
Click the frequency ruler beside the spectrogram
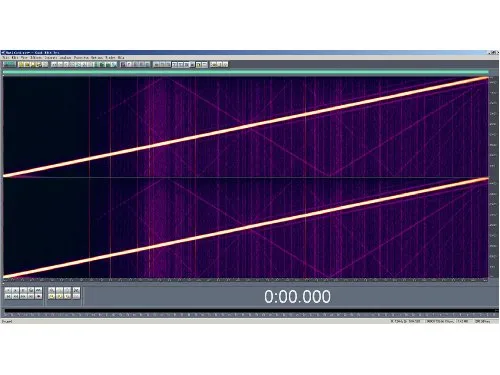tap(493, 177)
